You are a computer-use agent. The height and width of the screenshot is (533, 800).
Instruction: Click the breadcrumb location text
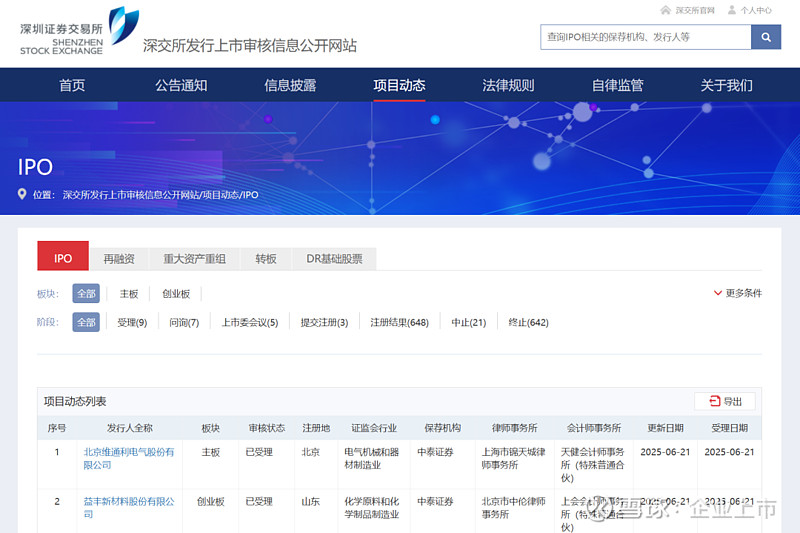160,195
